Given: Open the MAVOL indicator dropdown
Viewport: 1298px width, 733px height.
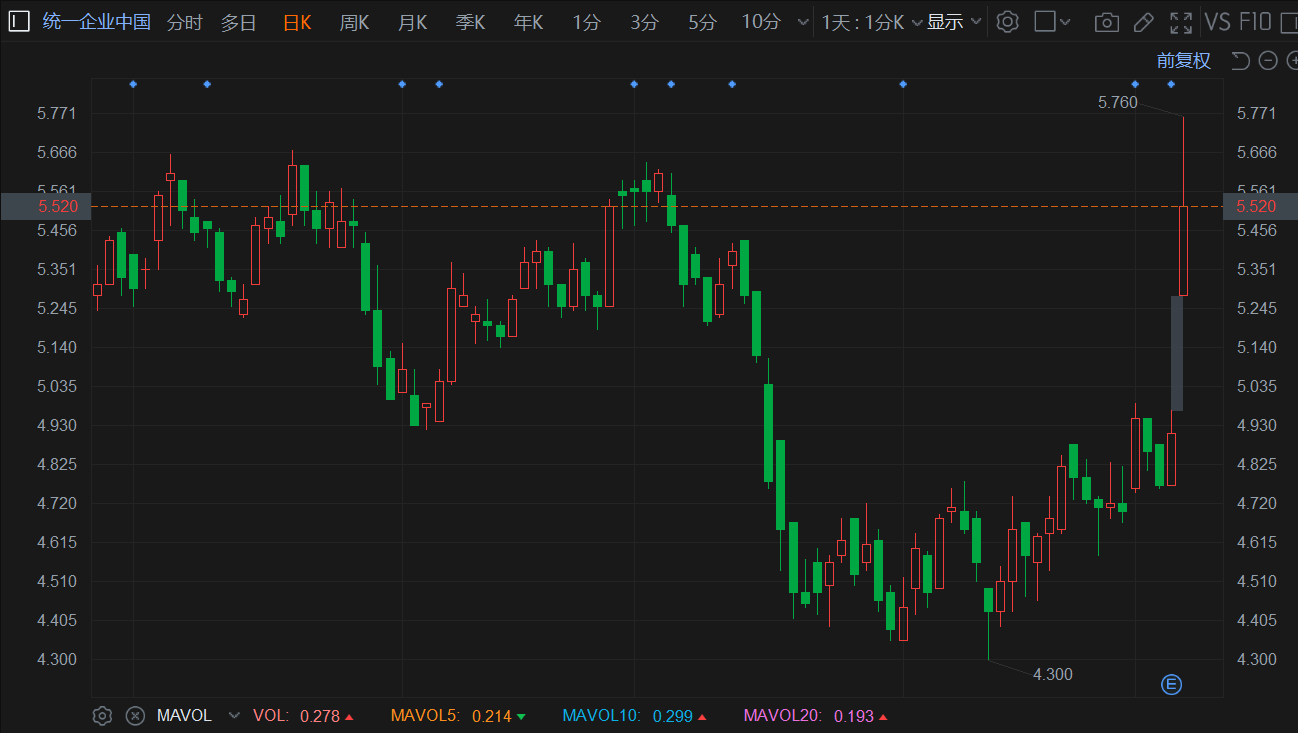Looking at the screenshot, I should (x=234, y=716).
